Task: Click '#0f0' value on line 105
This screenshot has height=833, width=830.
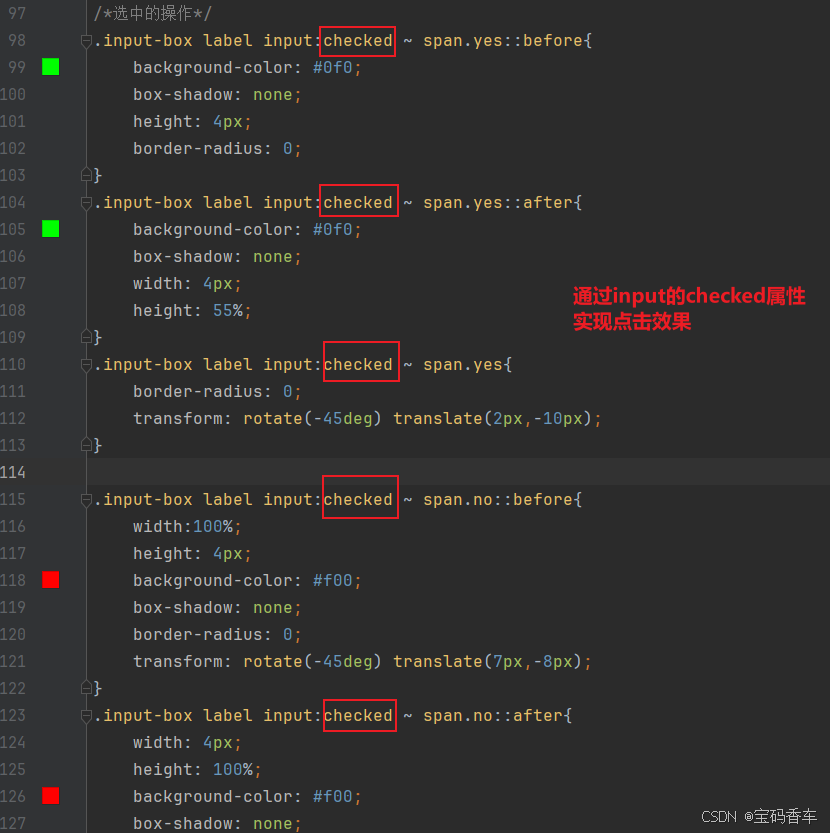Action: click(333, 230)
